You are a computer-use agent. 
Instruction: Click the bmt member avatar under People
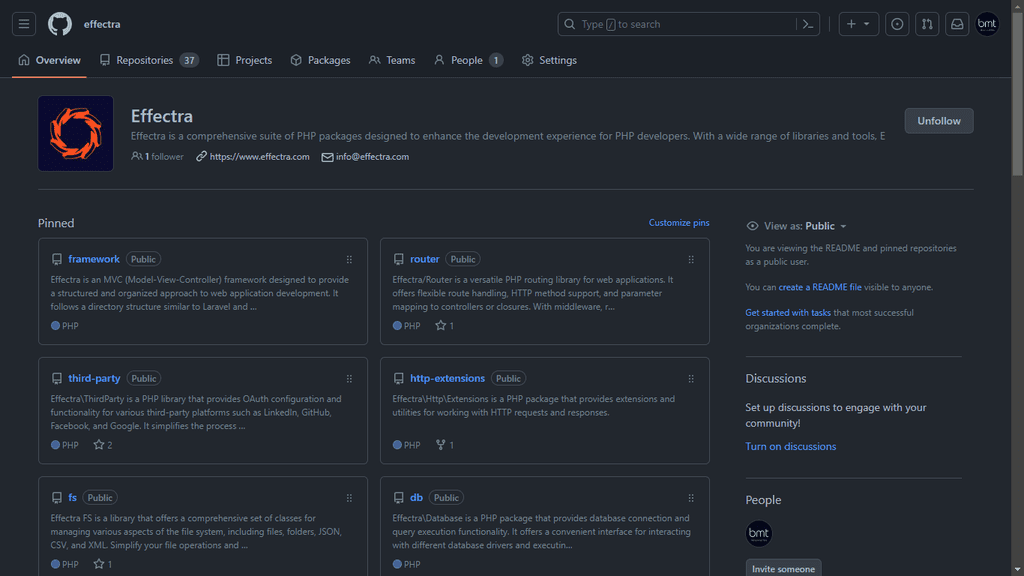758,534
